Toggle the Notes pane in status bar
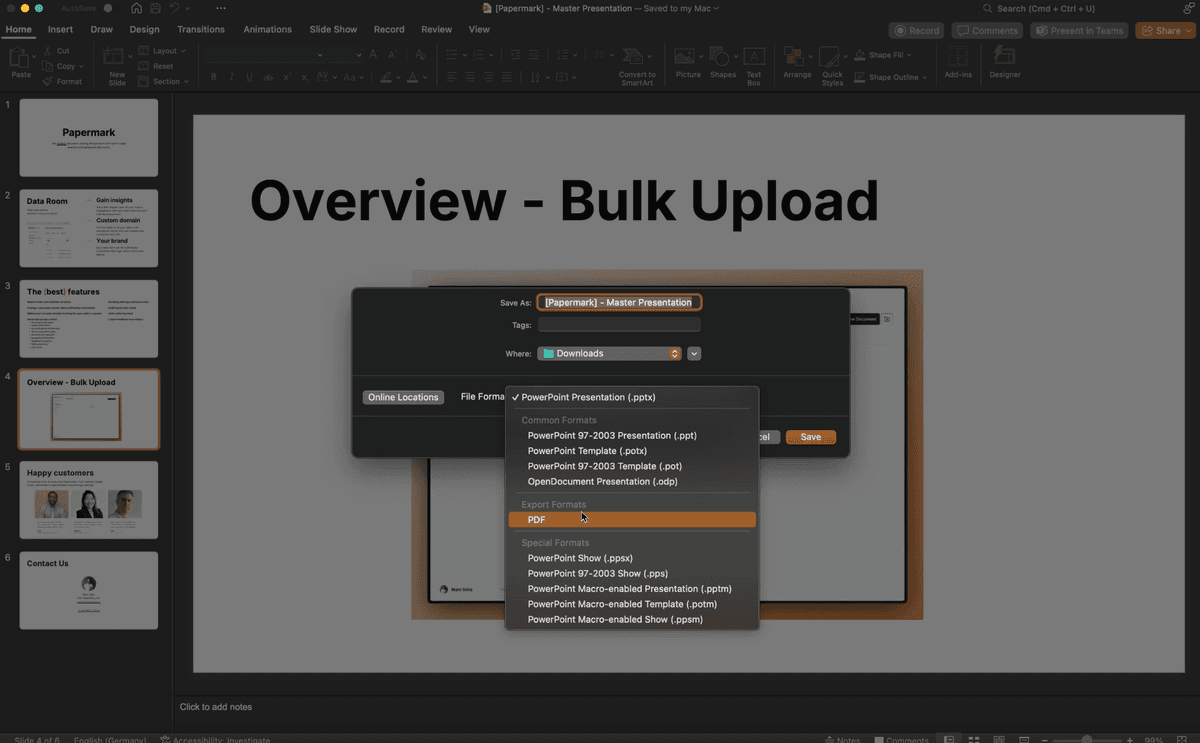Viewport: 1200px width, 743px height. click(x=842, y=740)
